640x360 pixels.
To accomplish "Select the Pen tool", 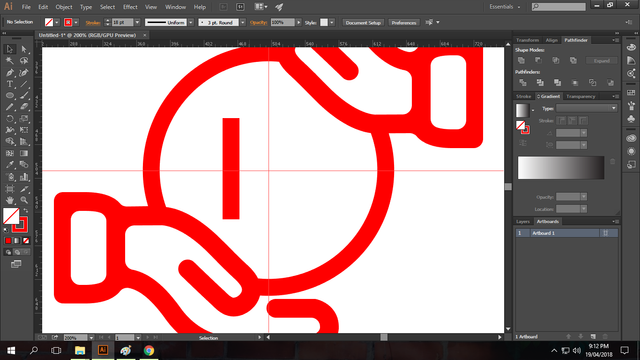I will [x=10, y=73].
